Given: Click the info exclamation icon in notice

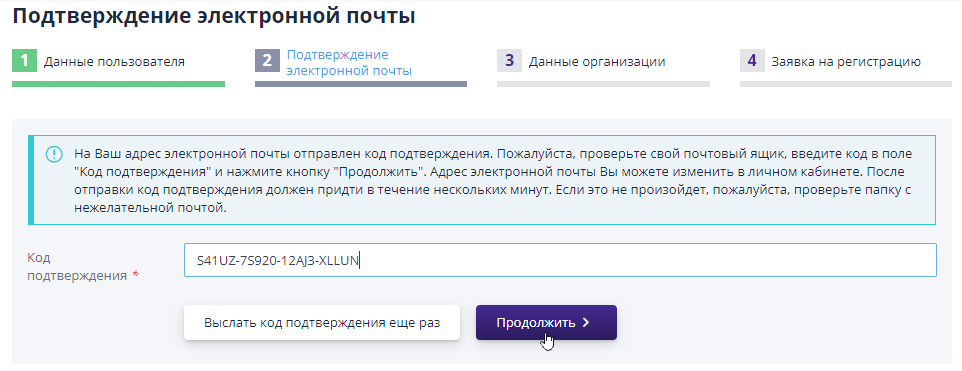Looking at the screenshot, I should tap(54, 154).
